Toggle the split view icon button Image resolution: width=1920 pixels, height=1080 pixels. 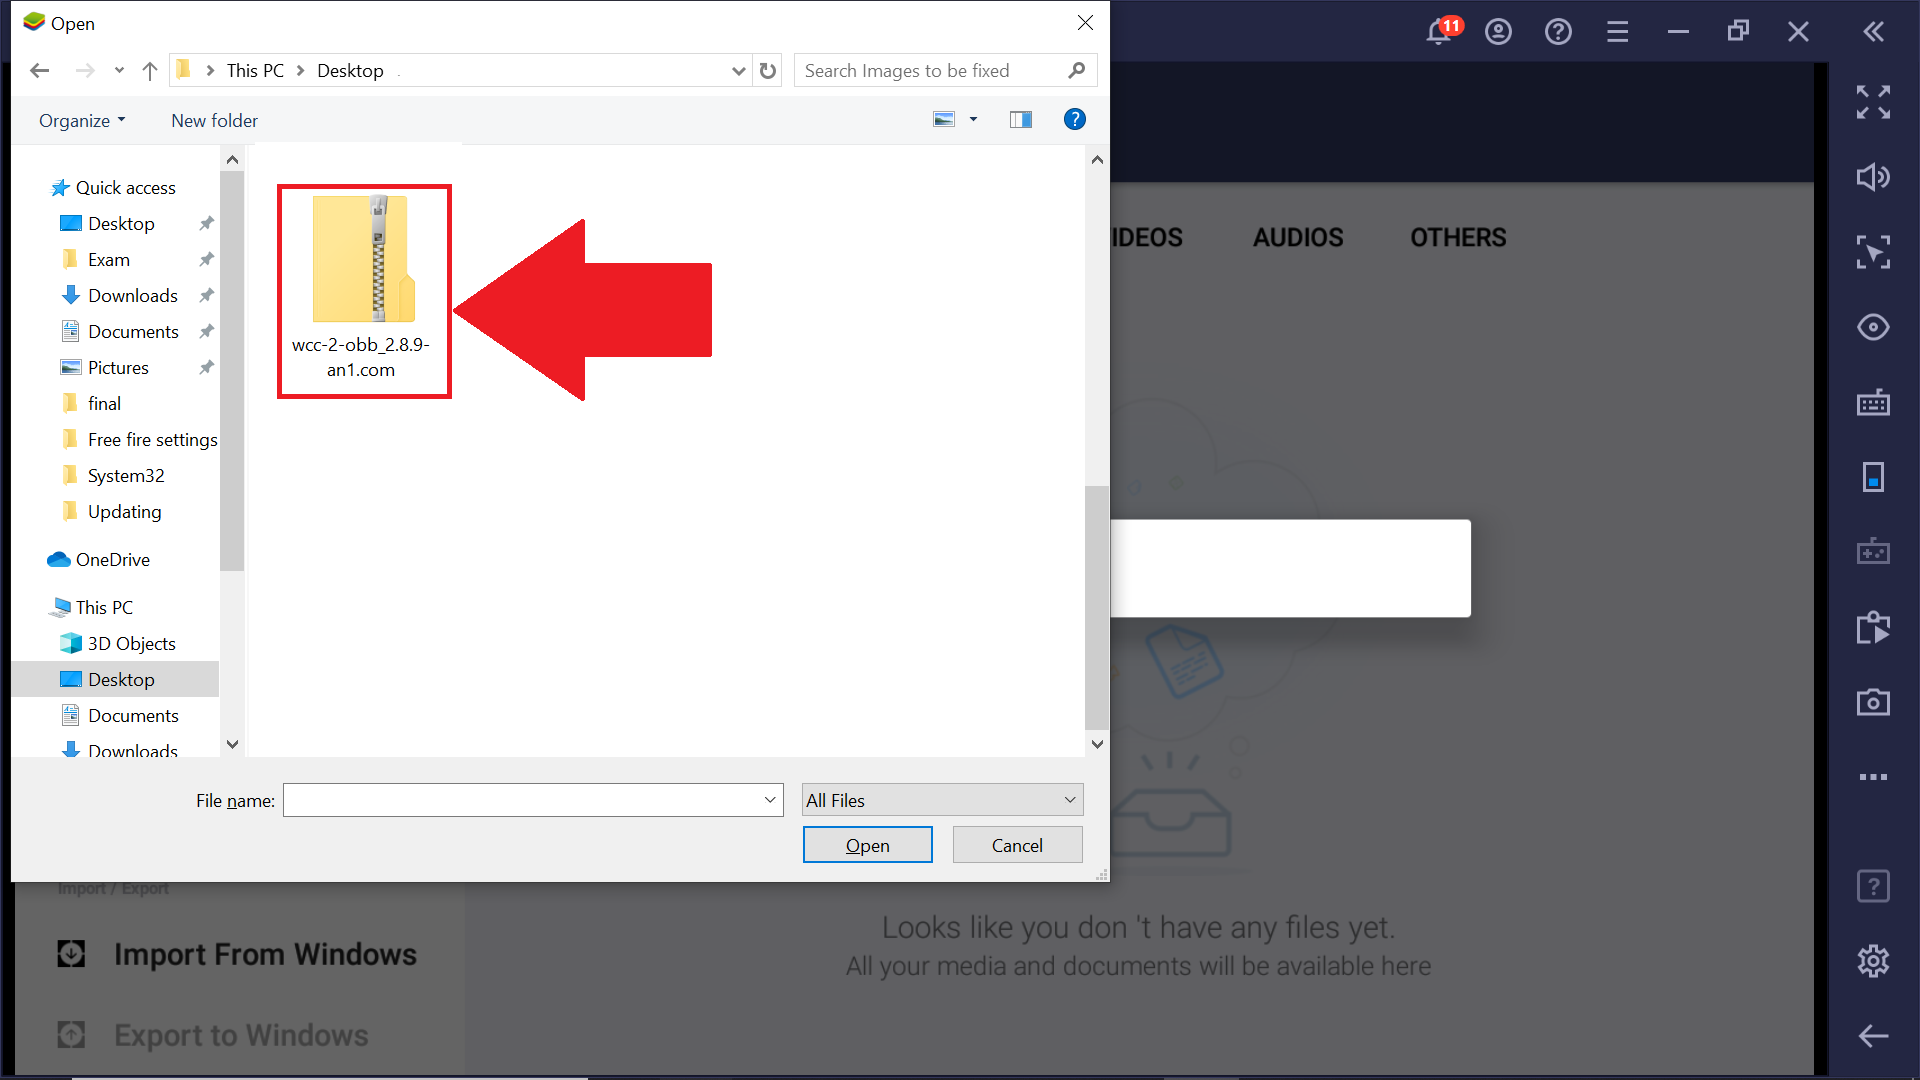1021,120
